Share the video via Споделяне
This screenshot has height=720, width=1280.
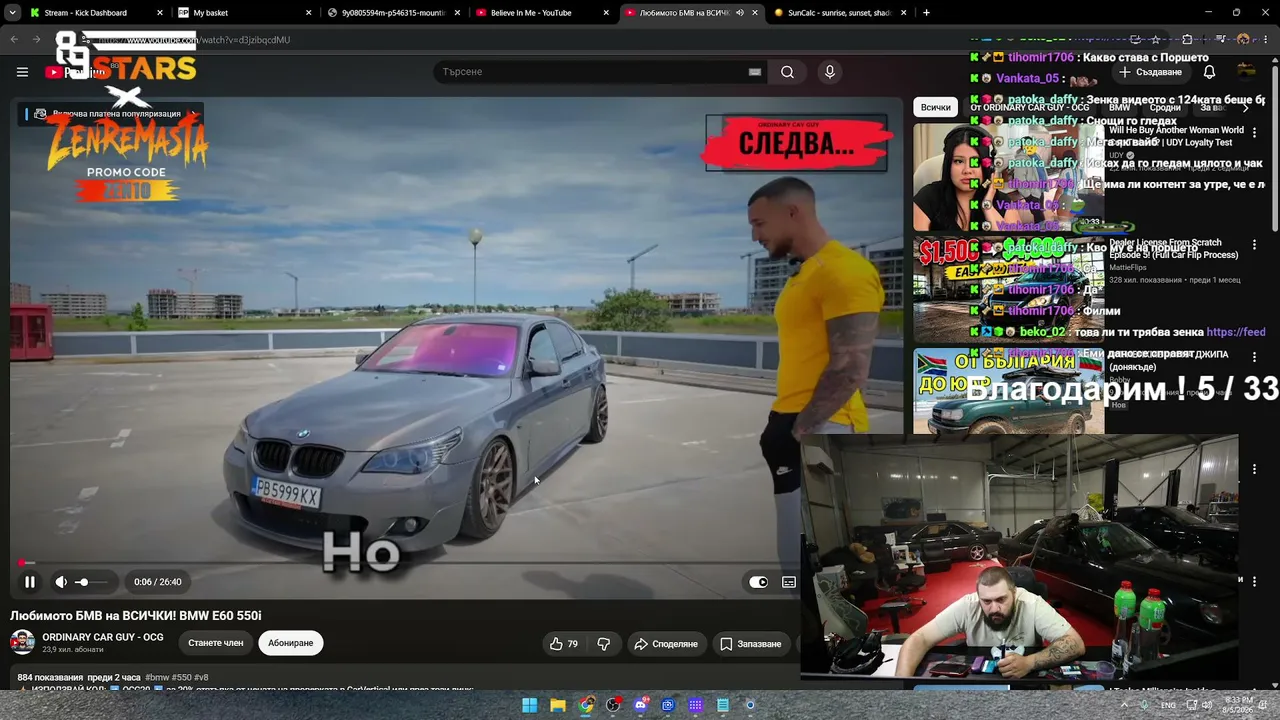(x=666, y=644)
